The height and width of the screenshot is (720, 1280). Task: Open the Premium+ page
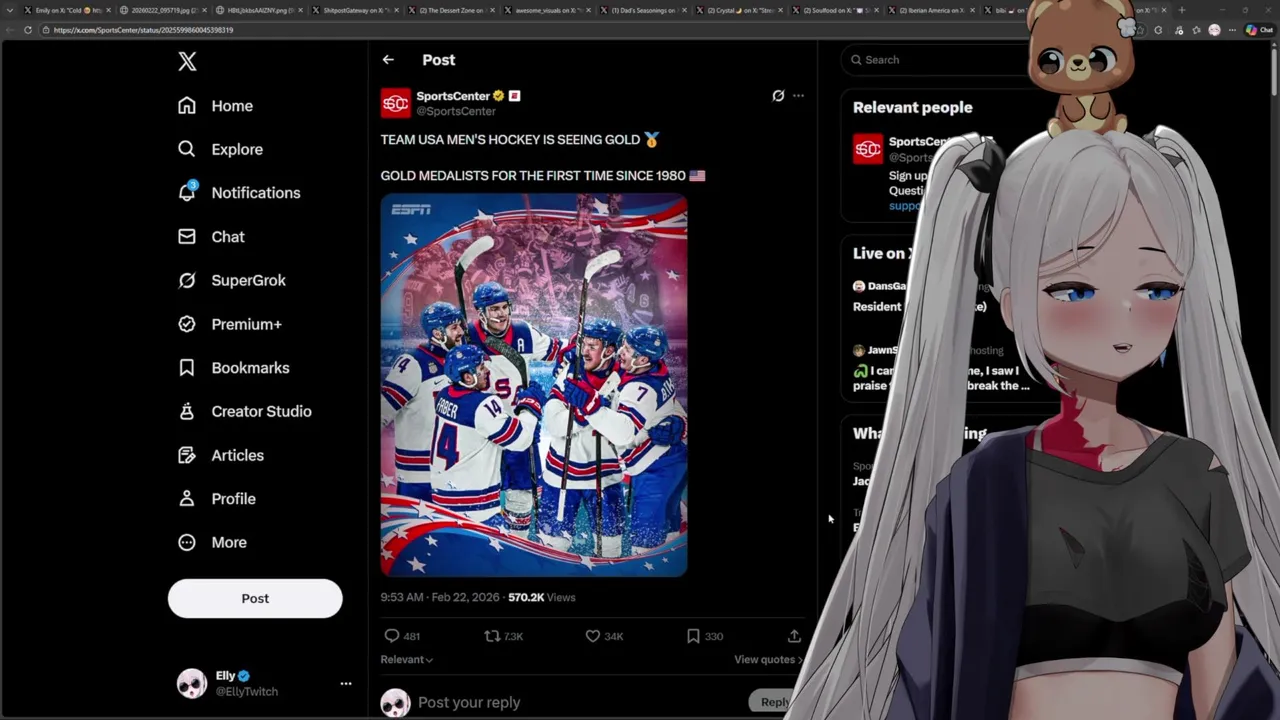(x=229, y=324)
